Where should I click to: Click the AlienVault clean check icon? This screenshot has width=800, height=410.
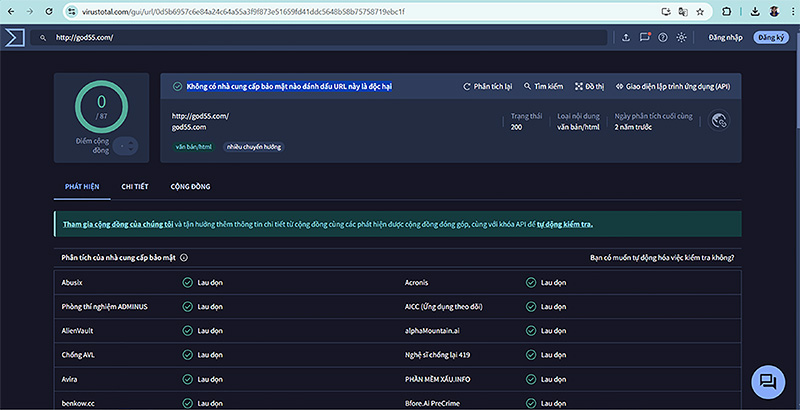187,331
